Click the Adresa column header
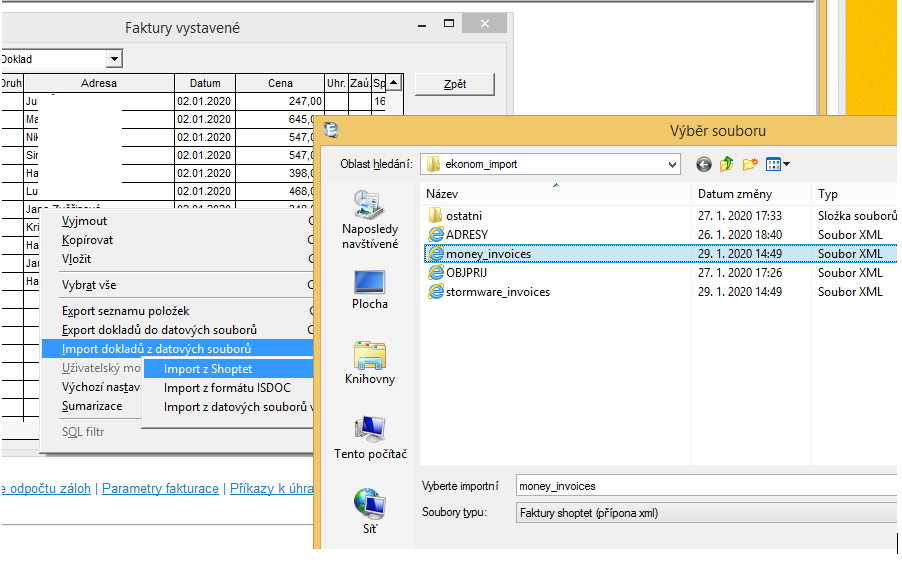This screenshot has height=563, width=902. [x=99, y=83]
